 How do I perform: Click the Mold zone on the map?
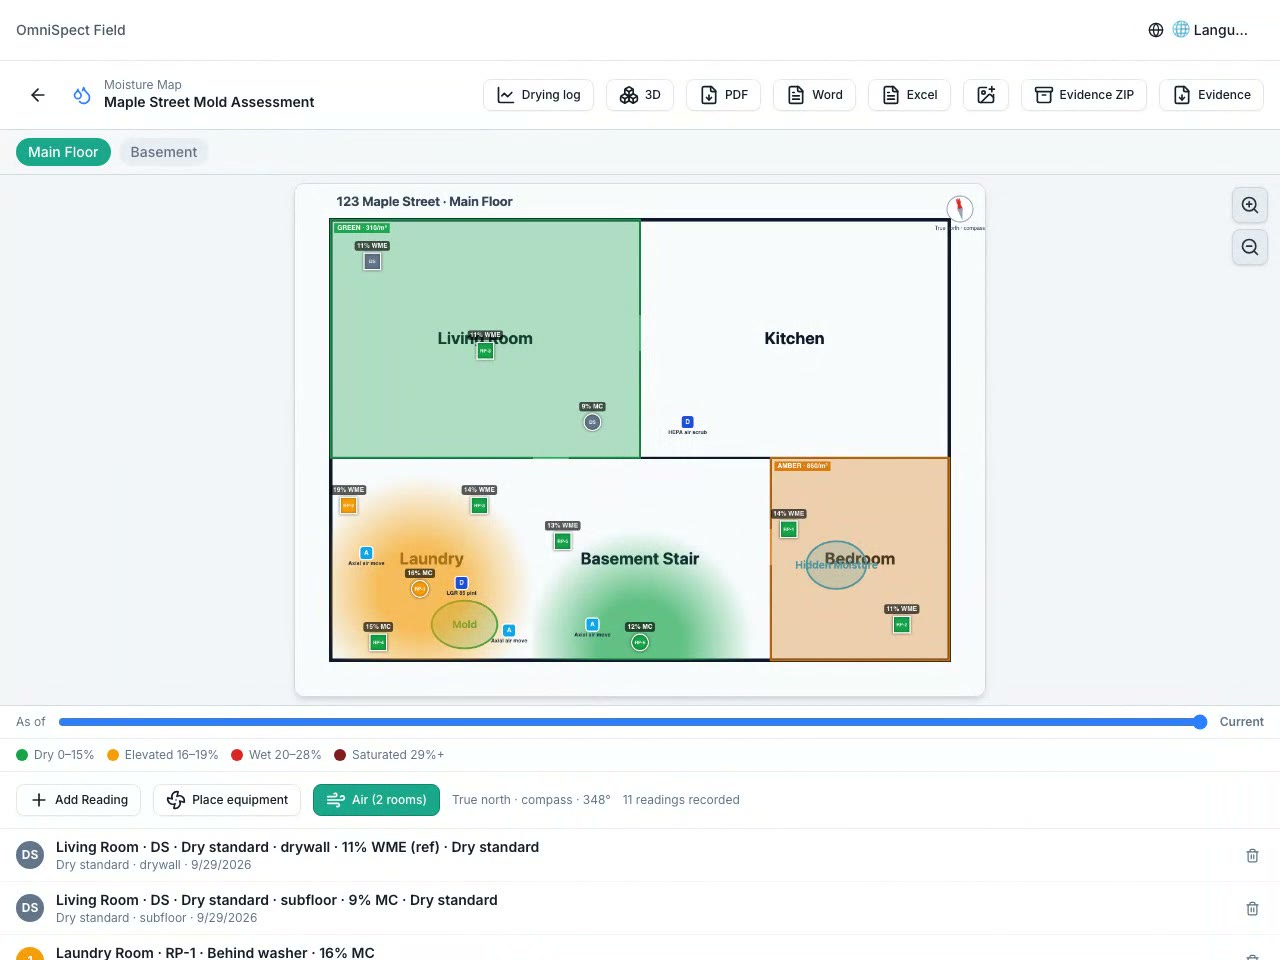pyautogui.click(x=464, y=625)
